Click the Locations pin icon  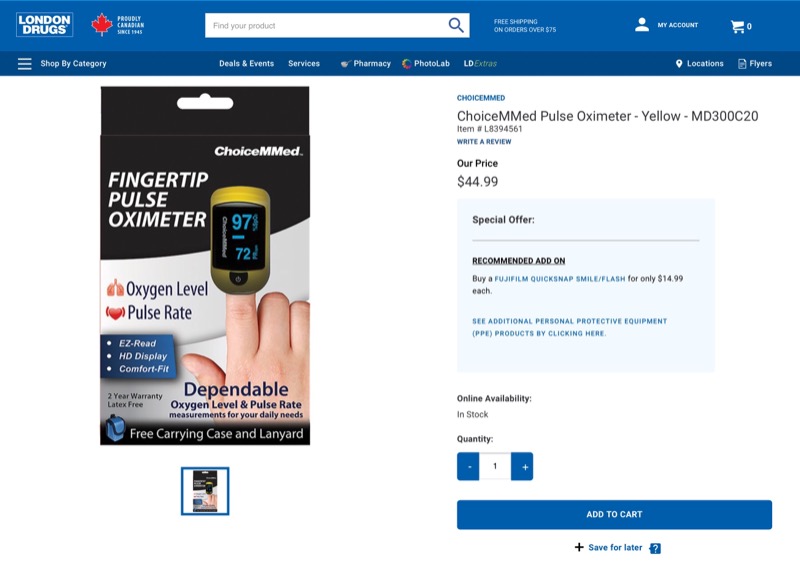pyautogui.click(x=679, y=64)
